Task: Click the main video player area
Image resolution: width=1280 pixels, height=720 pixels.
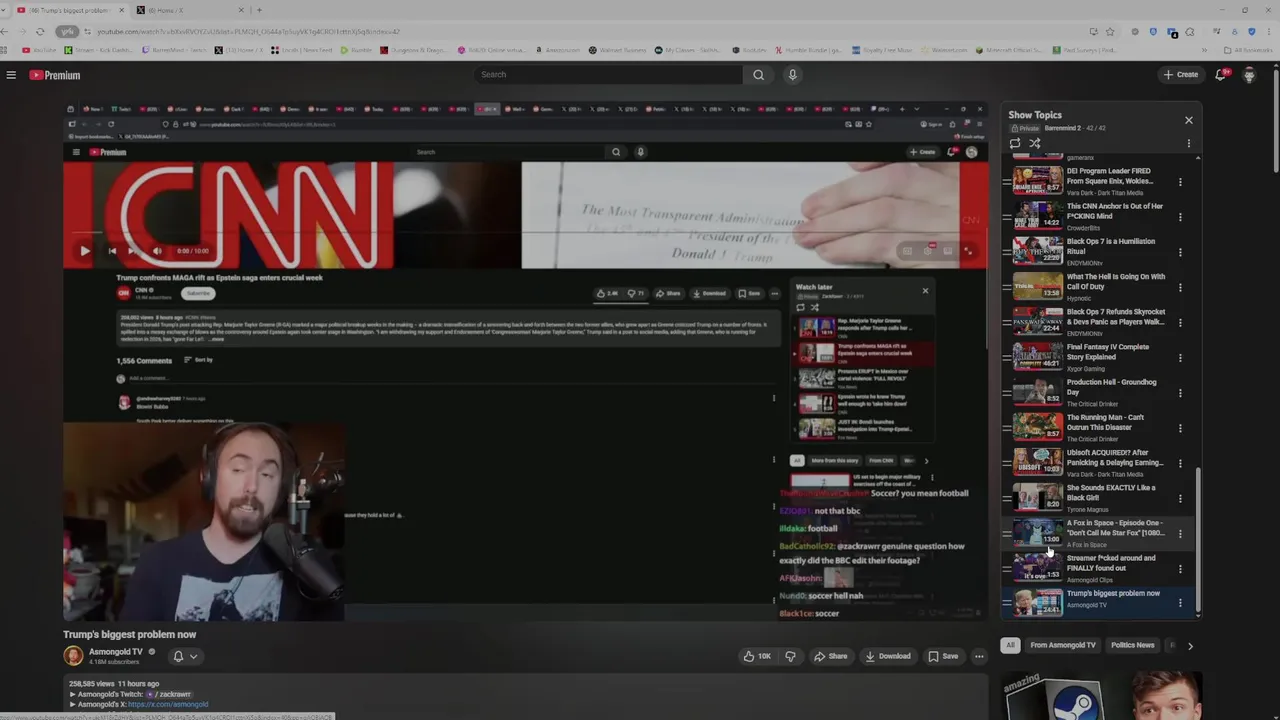Action: [x=525, y=362]
